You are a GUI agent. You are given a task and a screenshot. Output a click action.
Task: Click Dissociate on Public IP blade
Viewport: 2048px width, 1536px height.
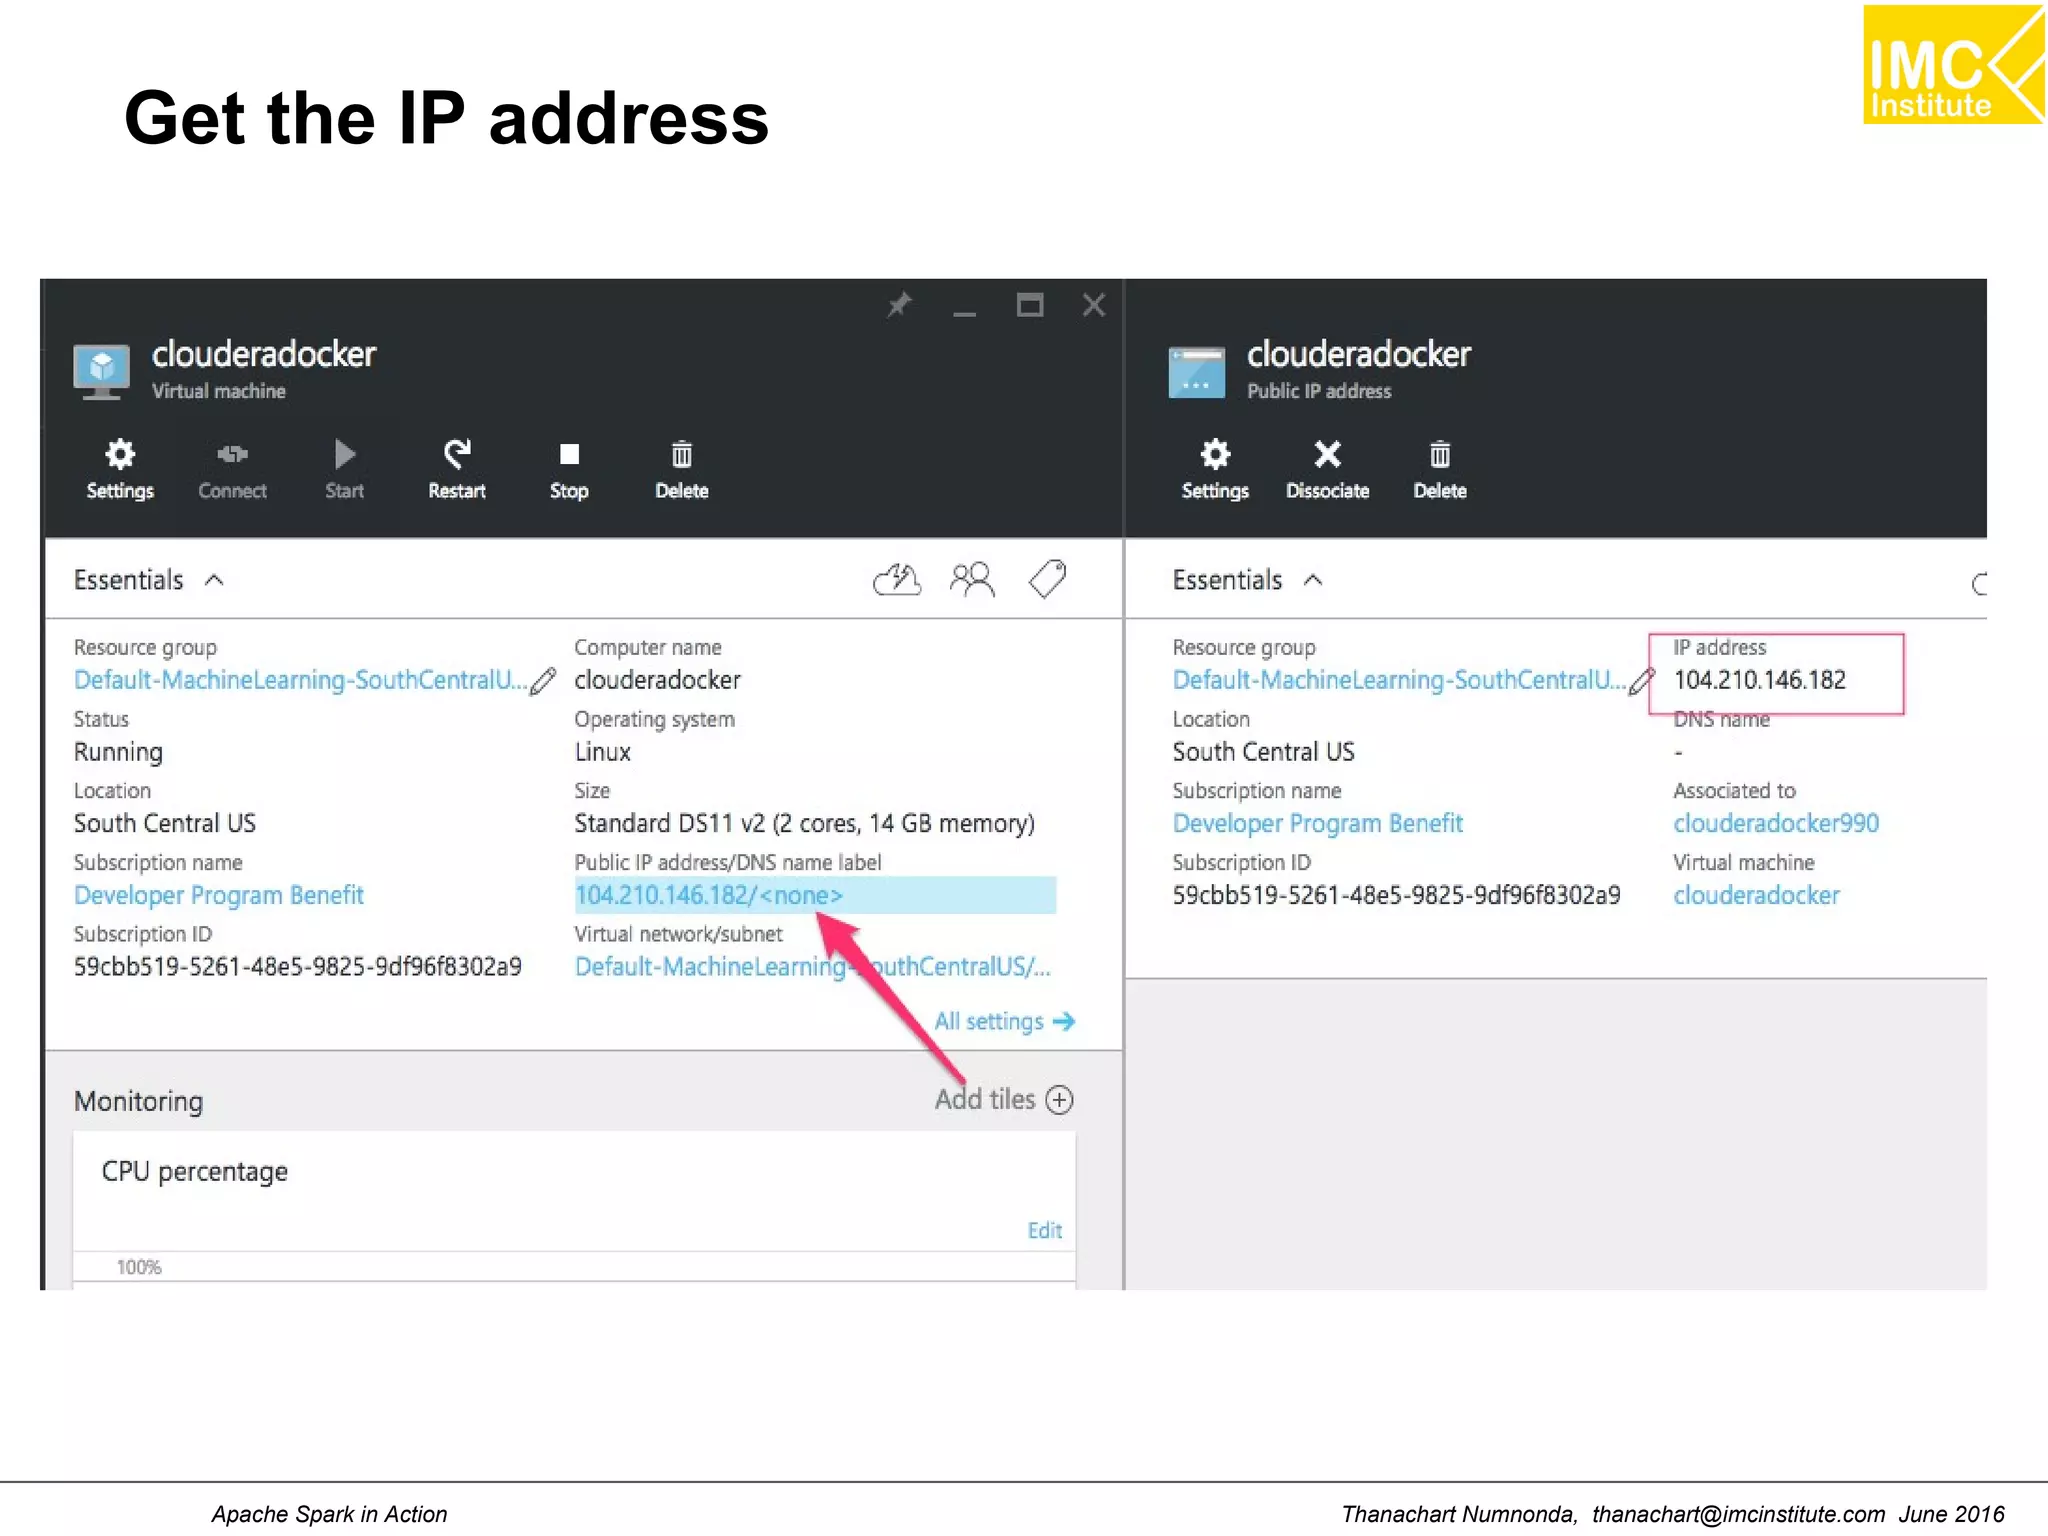pos(1327,456)
